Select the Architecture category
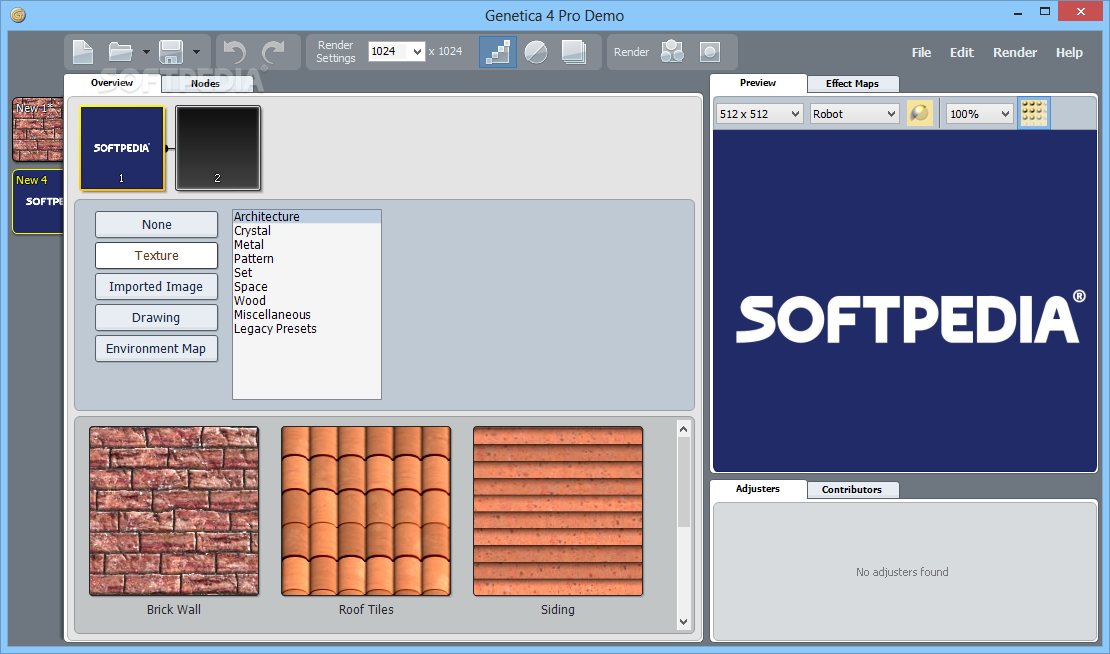This screenshot has height=654, width=1110. tap(307, 217)
